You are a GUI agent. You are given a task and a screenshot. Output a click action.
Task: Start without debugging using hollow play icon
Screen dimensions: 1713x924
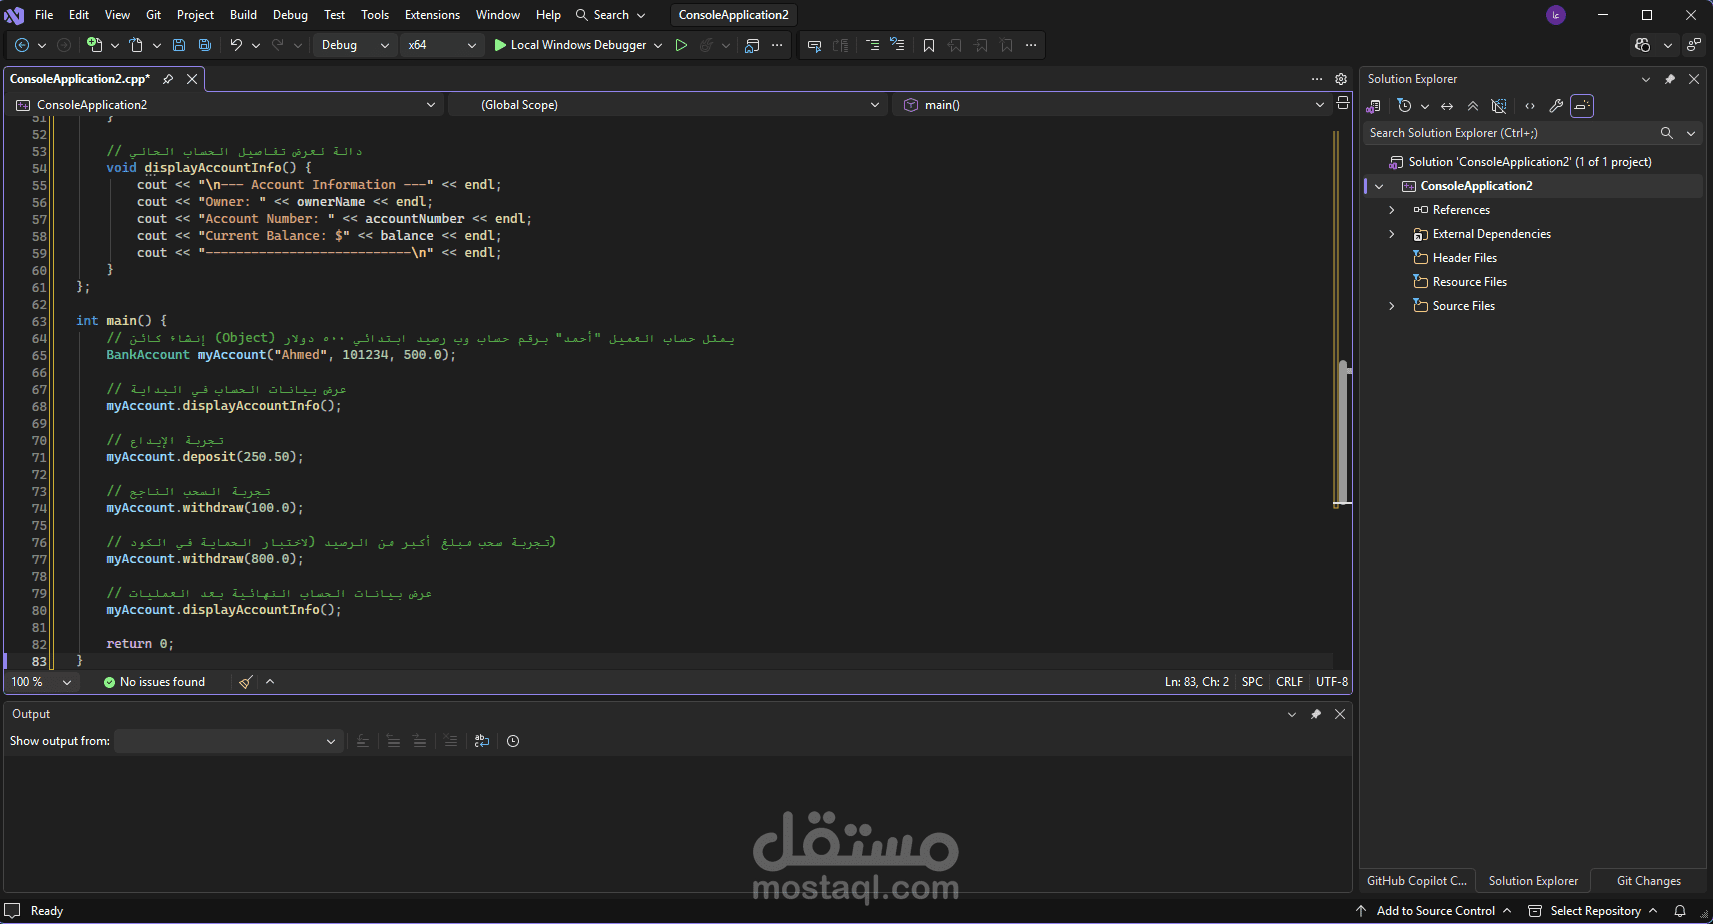tap(681, 45)
